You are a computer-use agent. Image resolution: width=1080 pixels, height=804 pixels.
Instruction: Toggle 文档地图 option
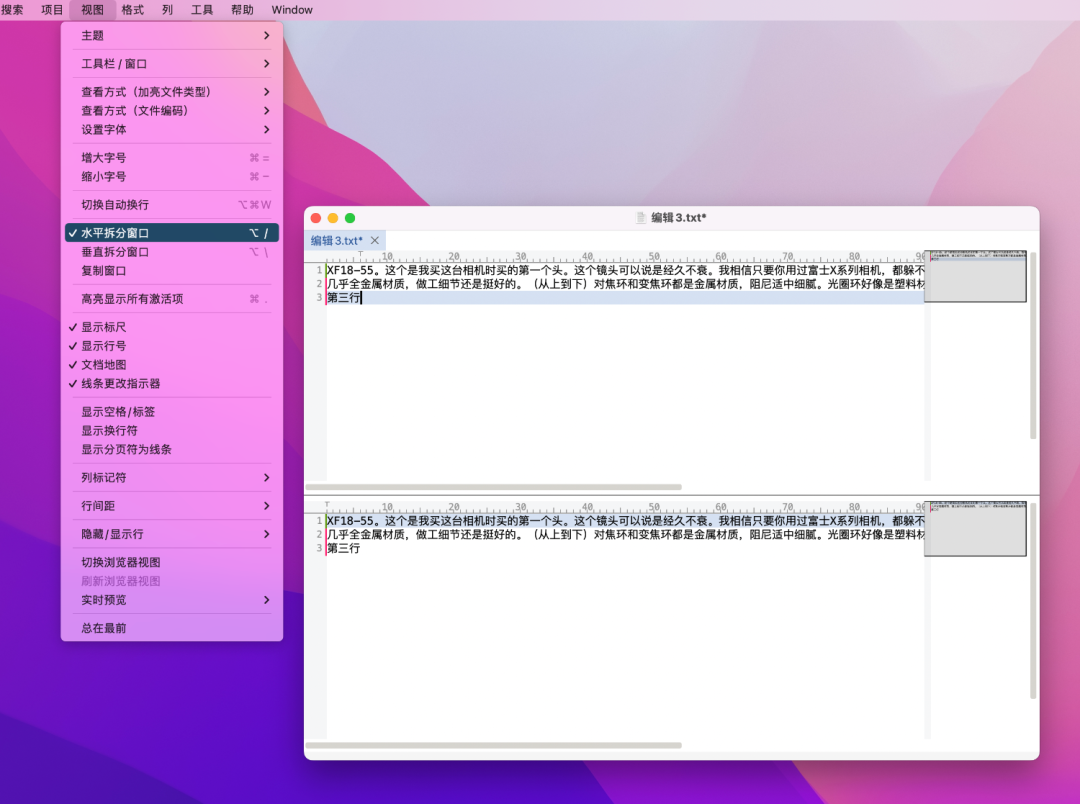click(172, 364)
